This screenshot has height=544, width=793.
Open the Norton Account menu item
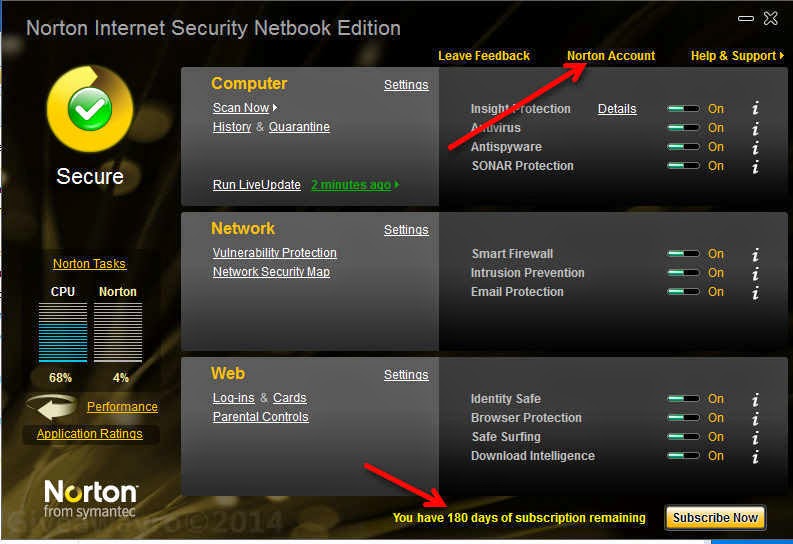[x=611, y=56]
